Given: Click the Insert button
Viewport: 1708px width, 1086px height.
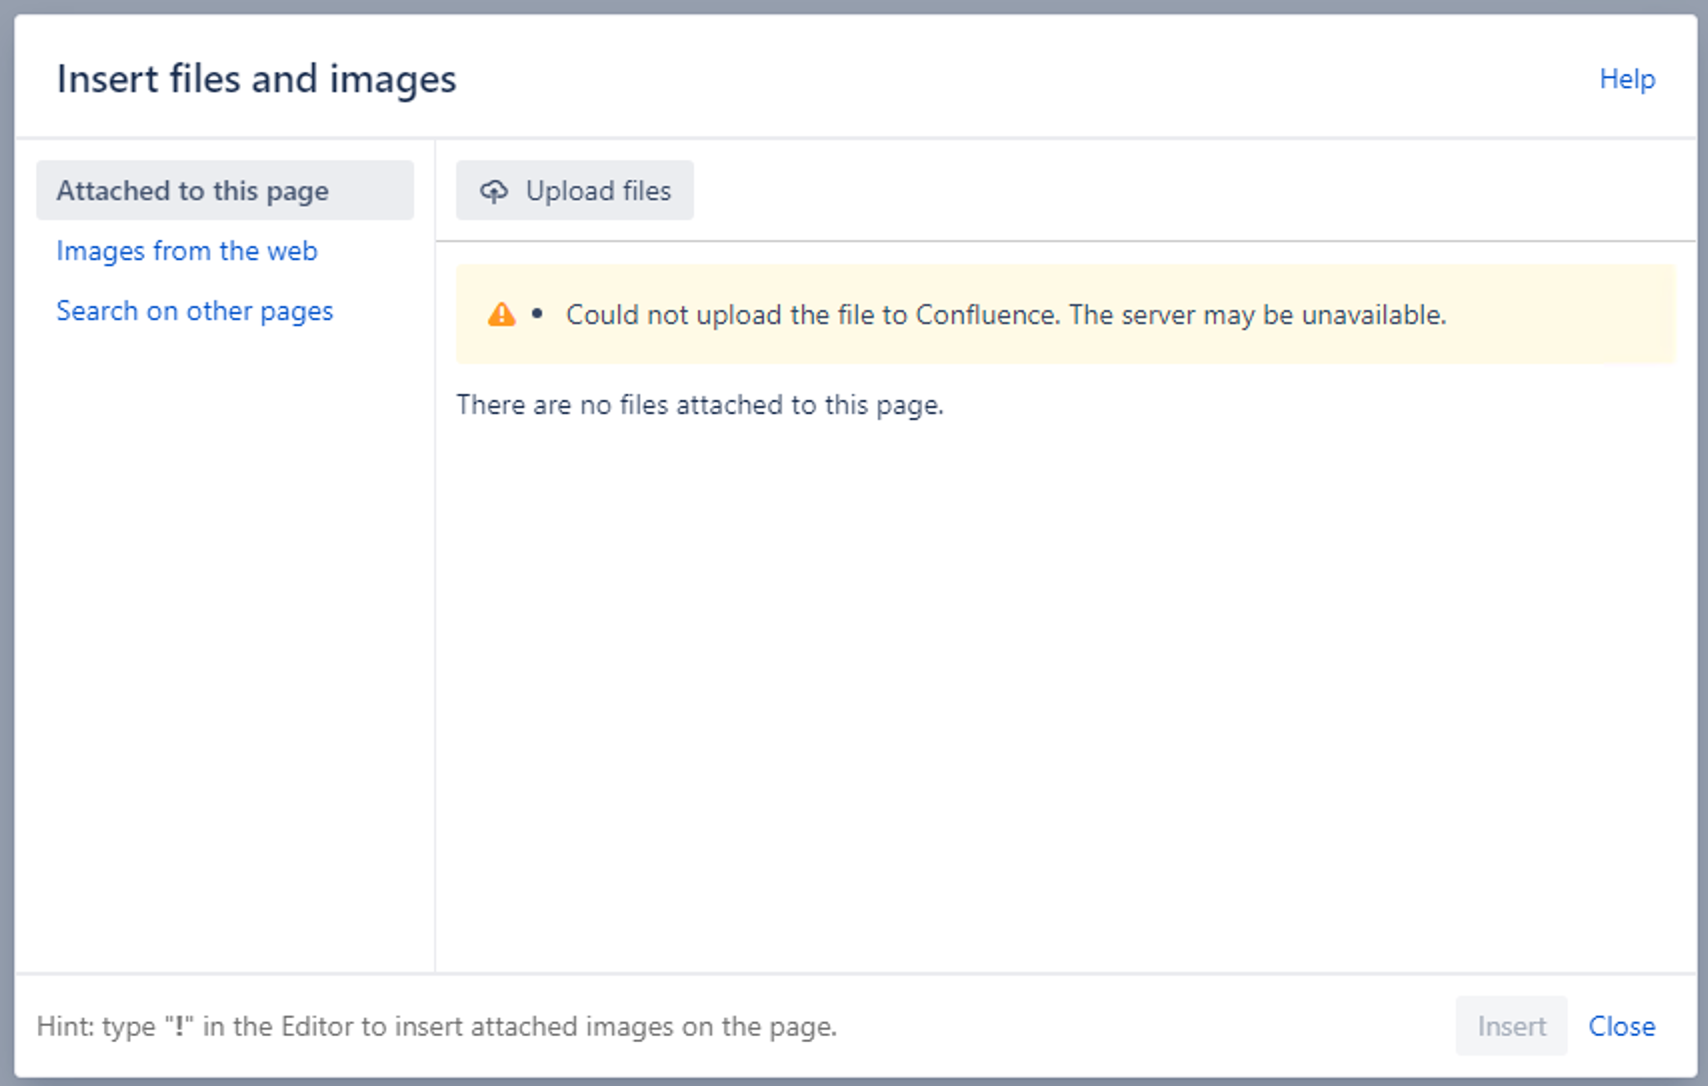Looking at the screenshot, I should 1511,1026.
